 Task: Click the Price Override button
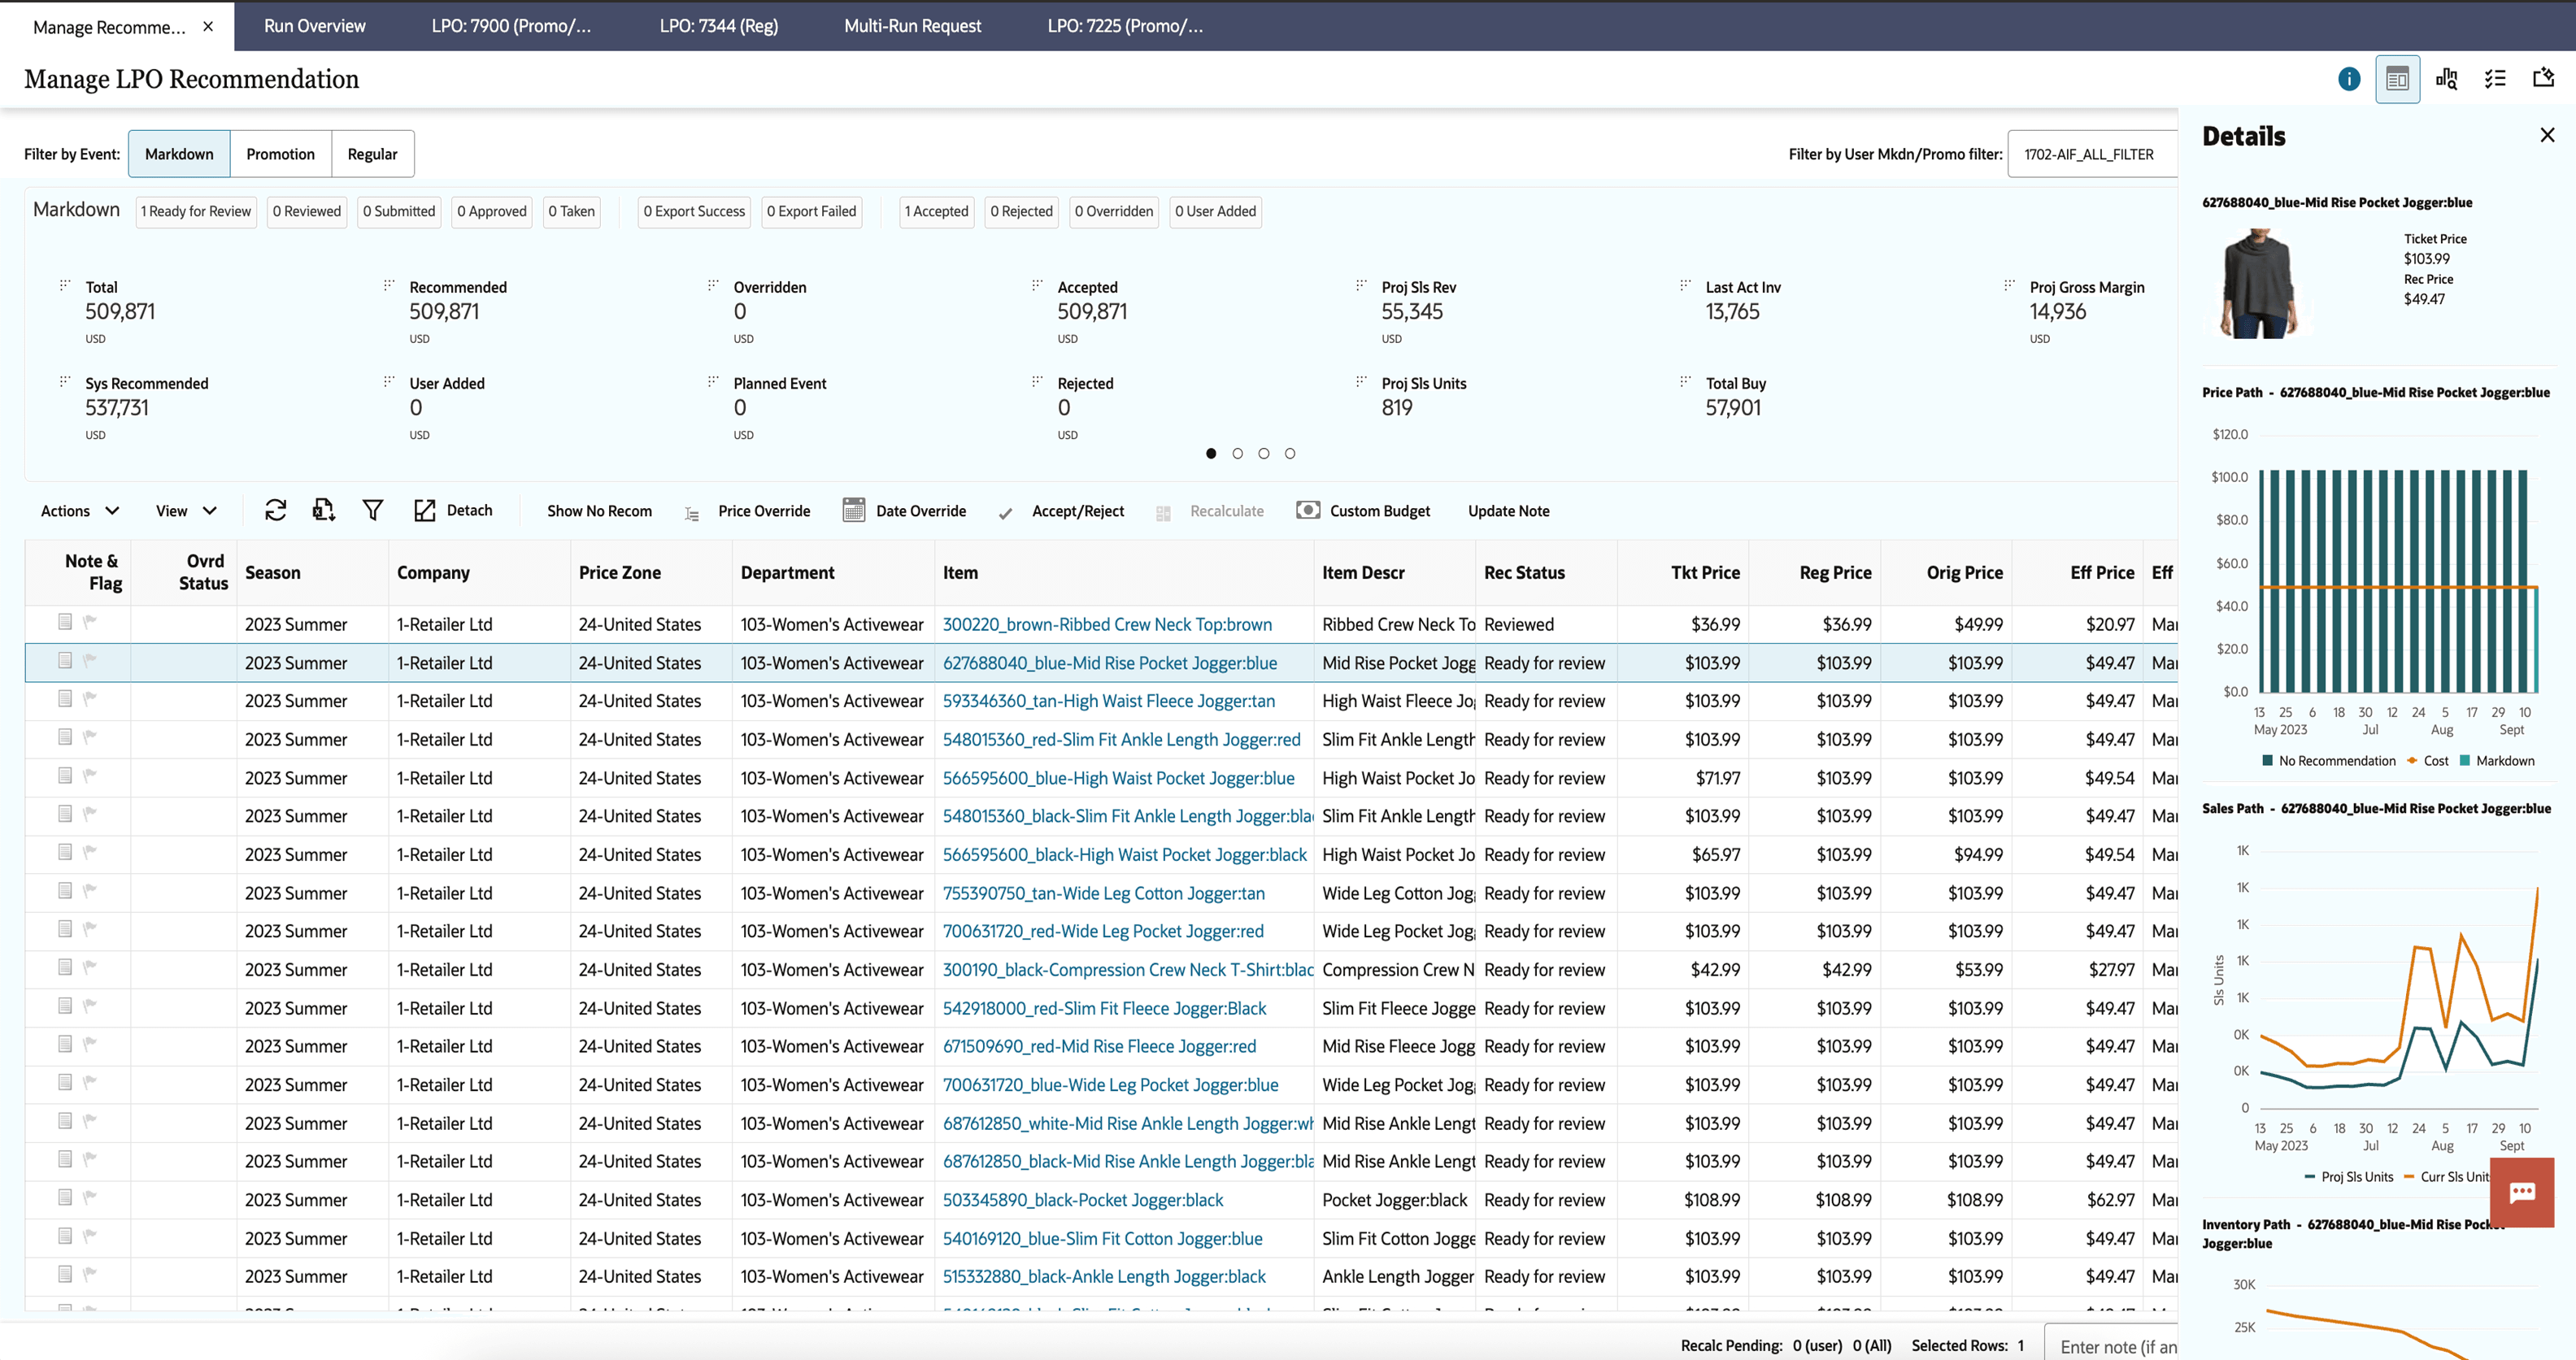[x=763, y=511]
